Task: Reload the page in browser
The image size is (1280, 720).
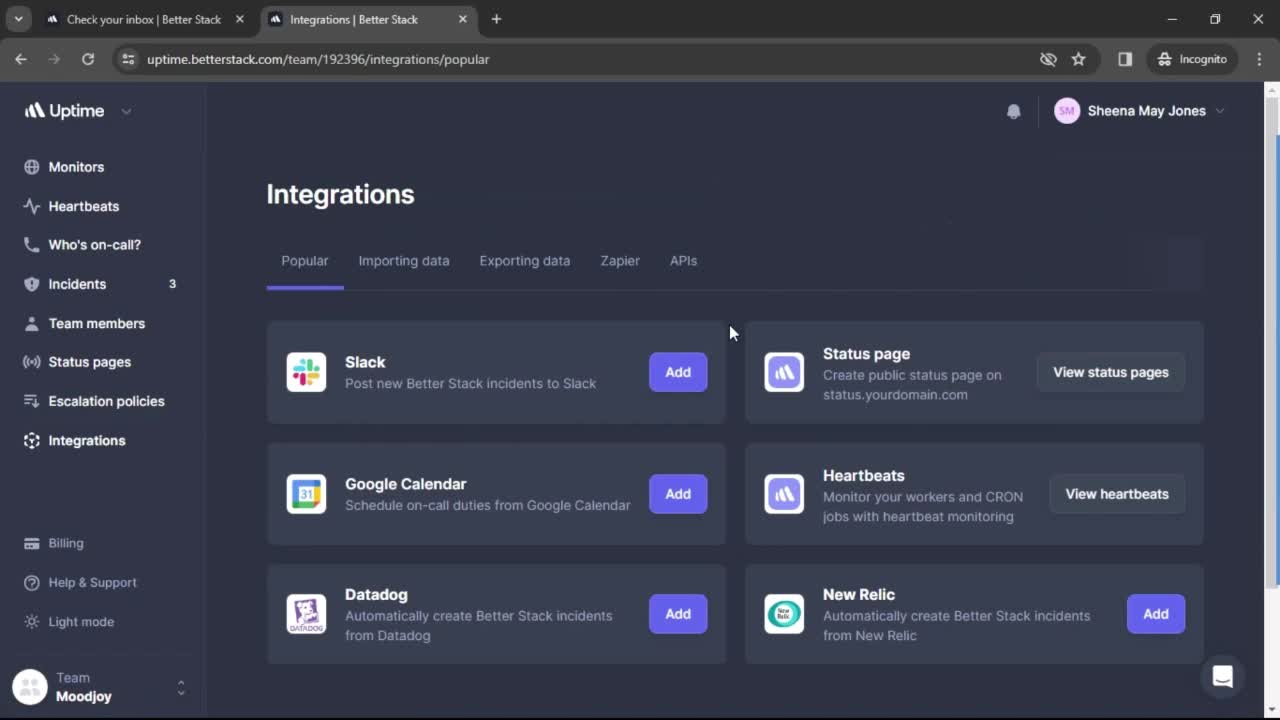Action: point(88,59)
